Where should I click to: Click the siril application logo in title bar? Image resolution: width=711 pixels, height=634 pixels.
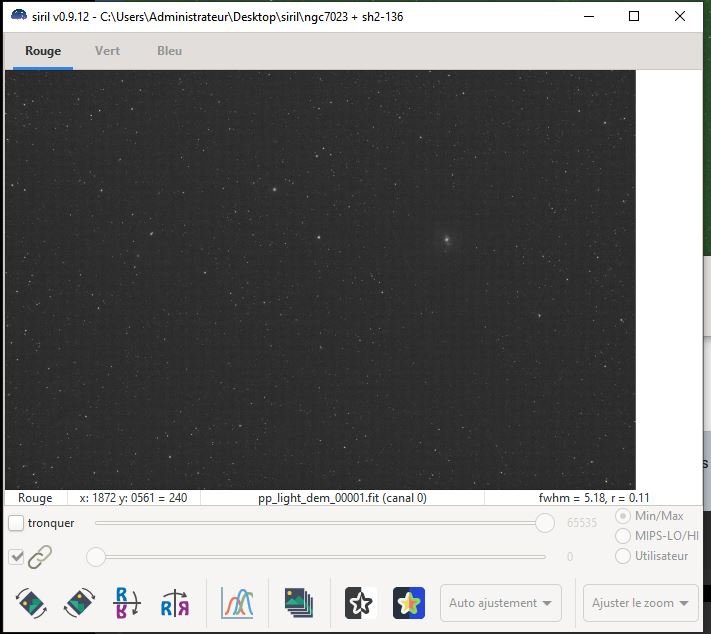[19, 16]
